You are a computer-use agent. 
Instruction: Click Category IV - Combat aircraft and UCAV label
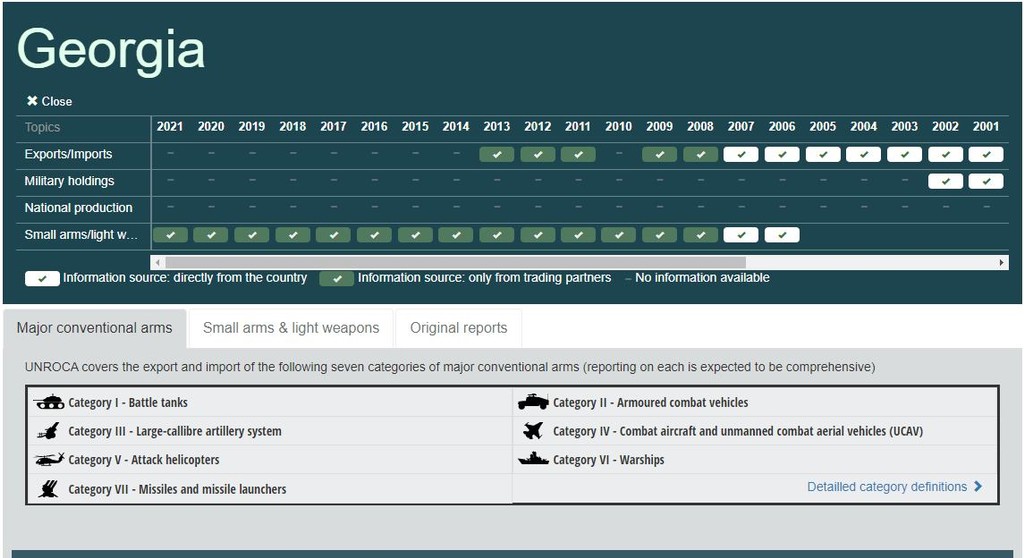[738, 431]
